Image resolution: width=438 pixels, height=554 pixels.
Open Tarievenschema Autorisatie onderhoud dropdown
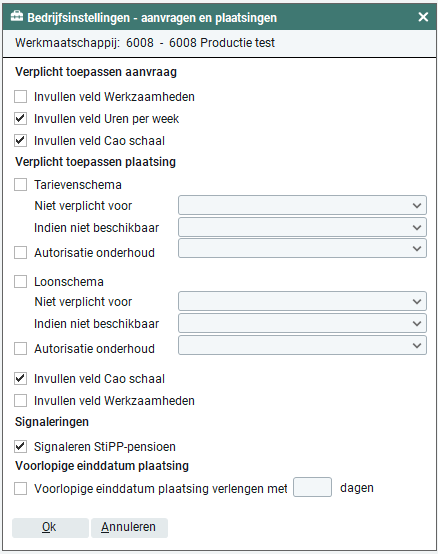302,248
